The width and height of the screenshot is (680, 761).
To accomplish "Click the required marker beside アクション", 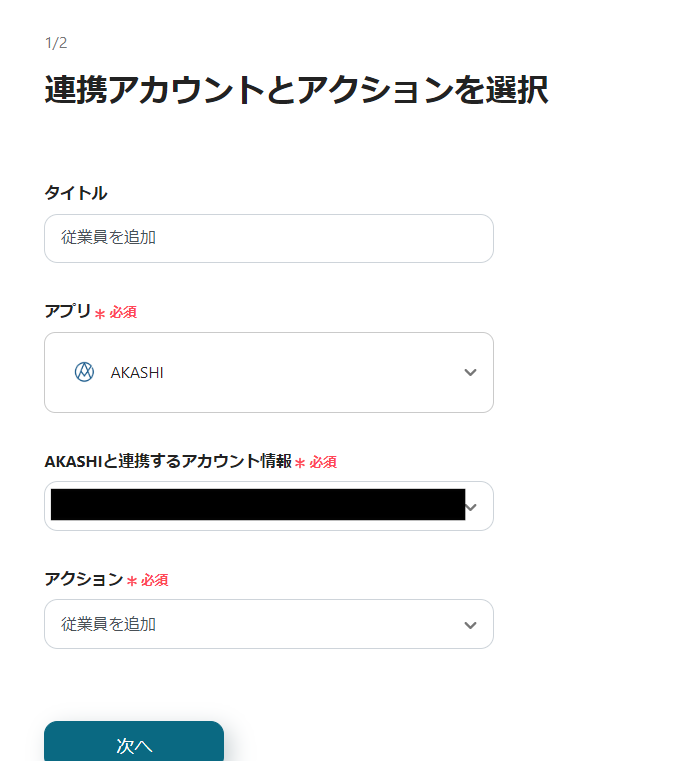I will point(147,580).
